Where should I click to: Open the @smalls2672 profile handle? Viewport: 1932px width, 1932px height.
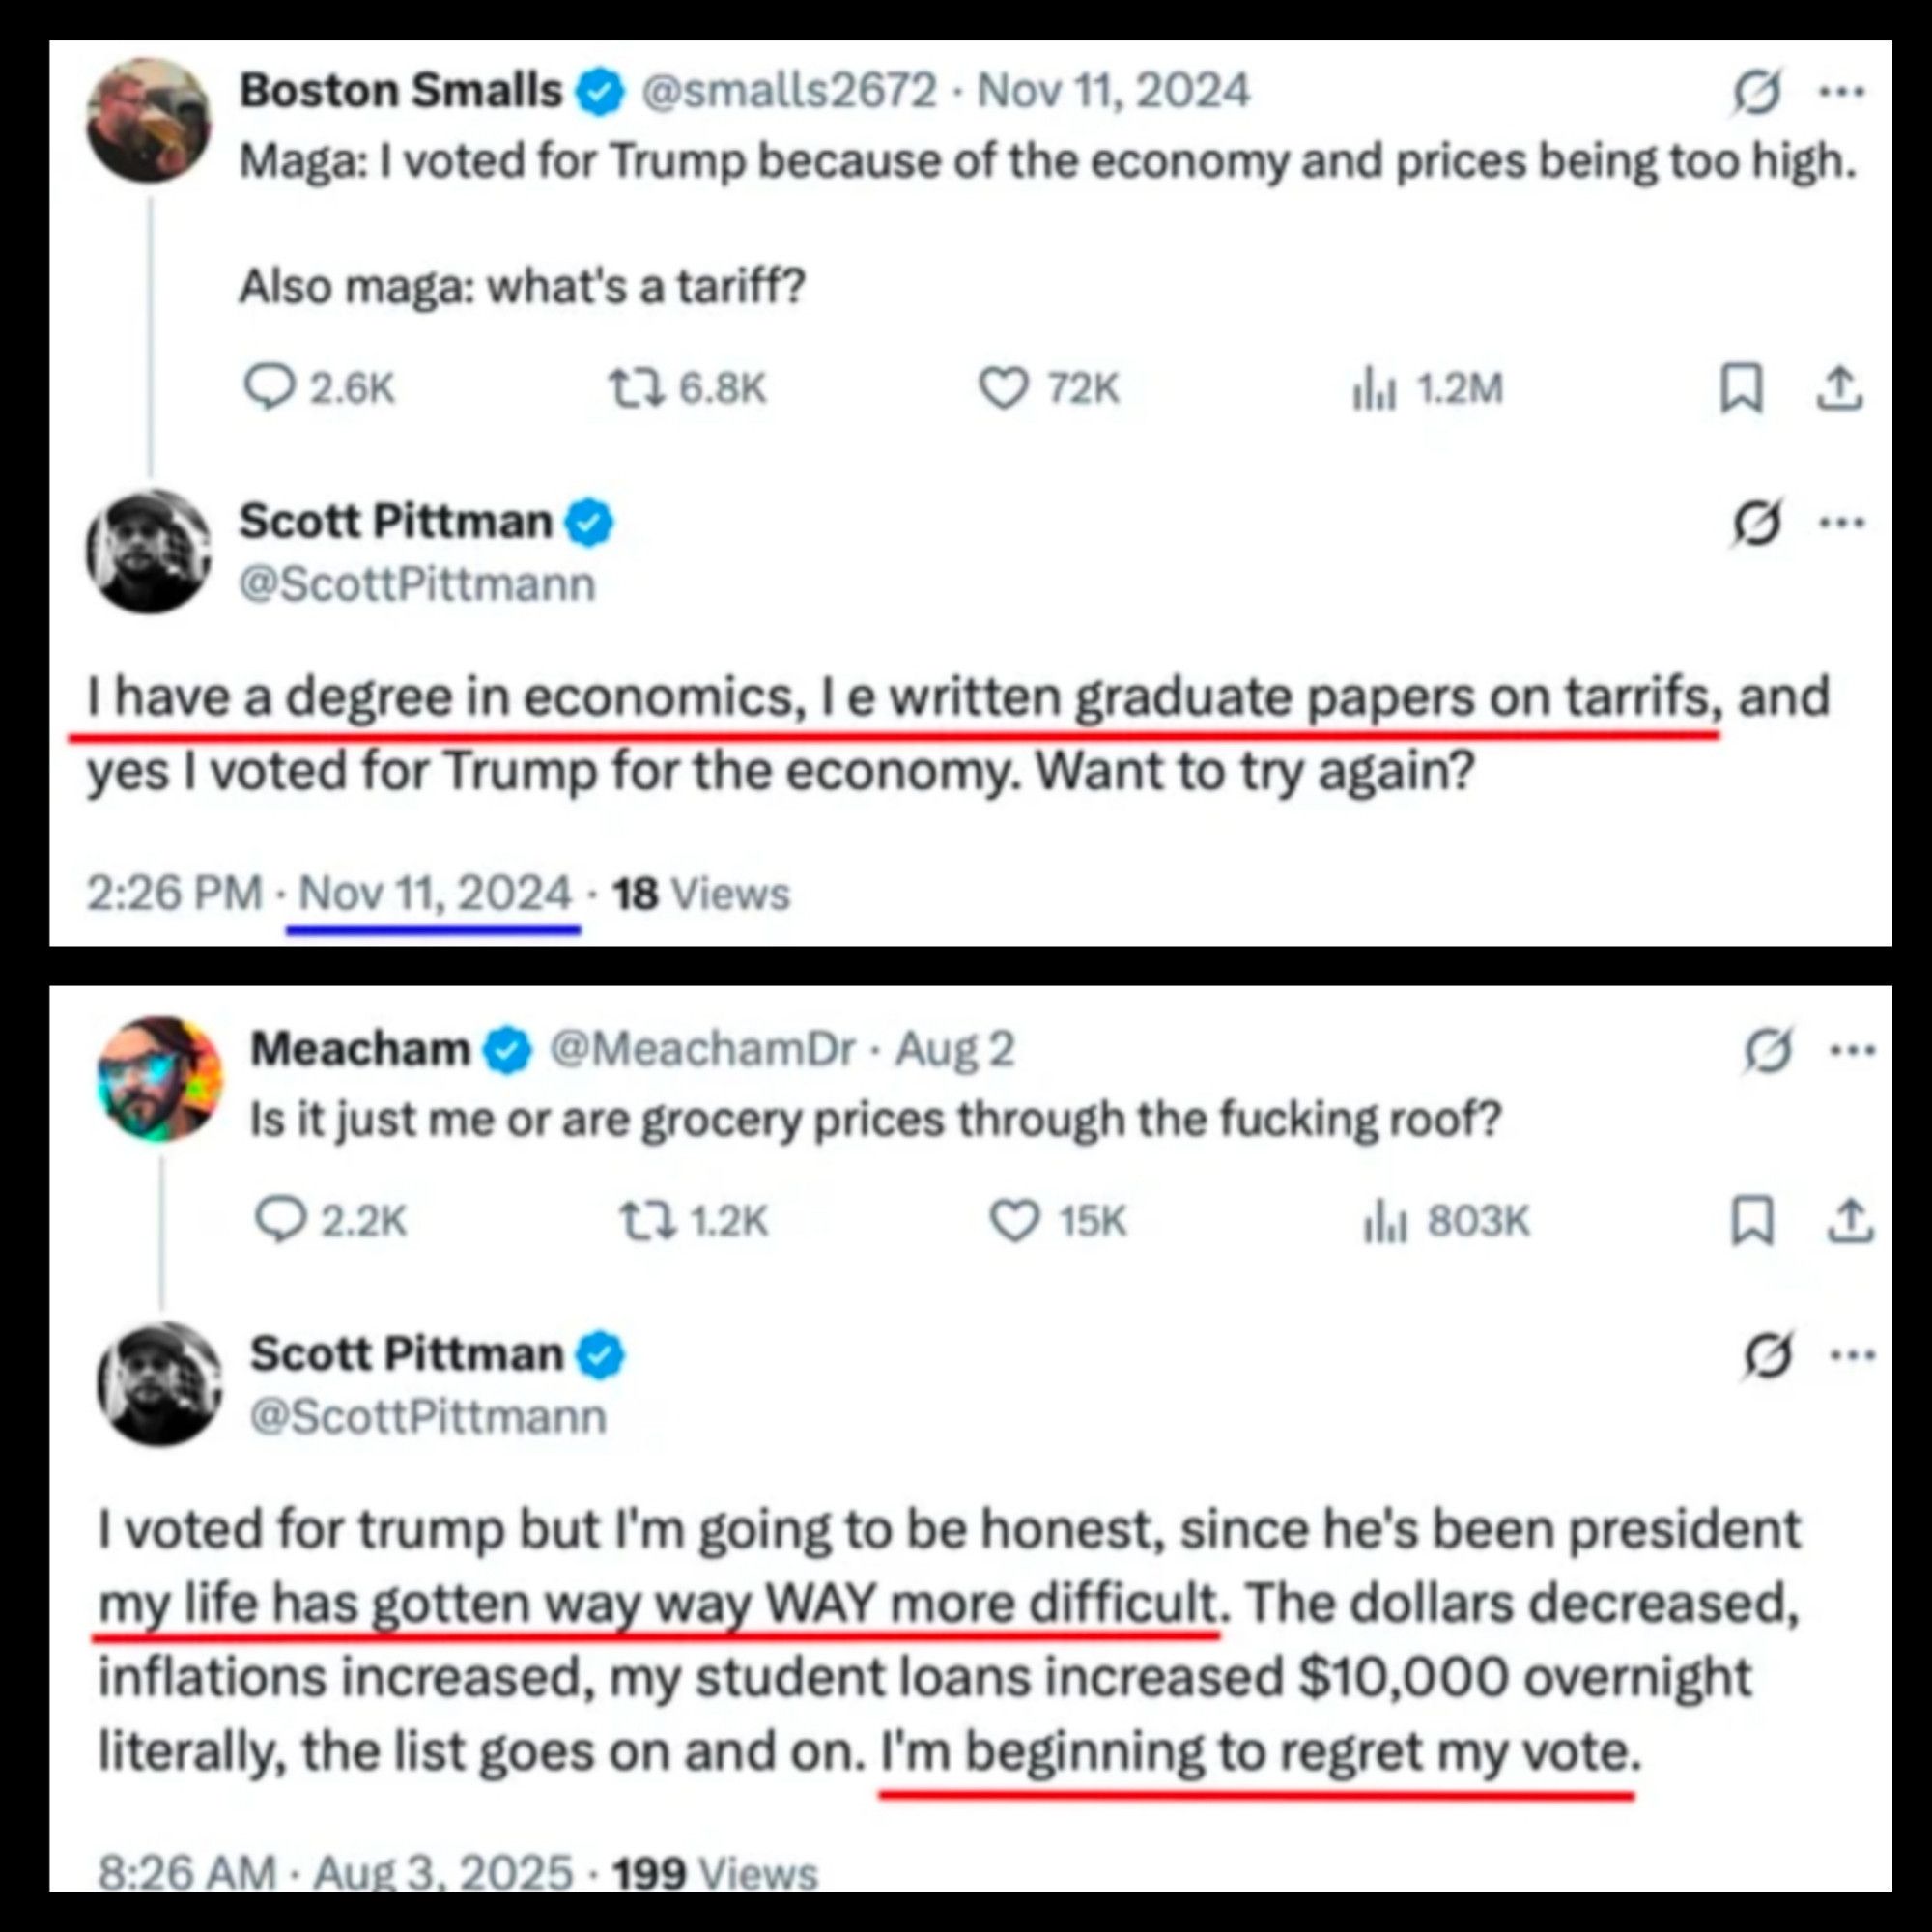(x=788, y=92)
